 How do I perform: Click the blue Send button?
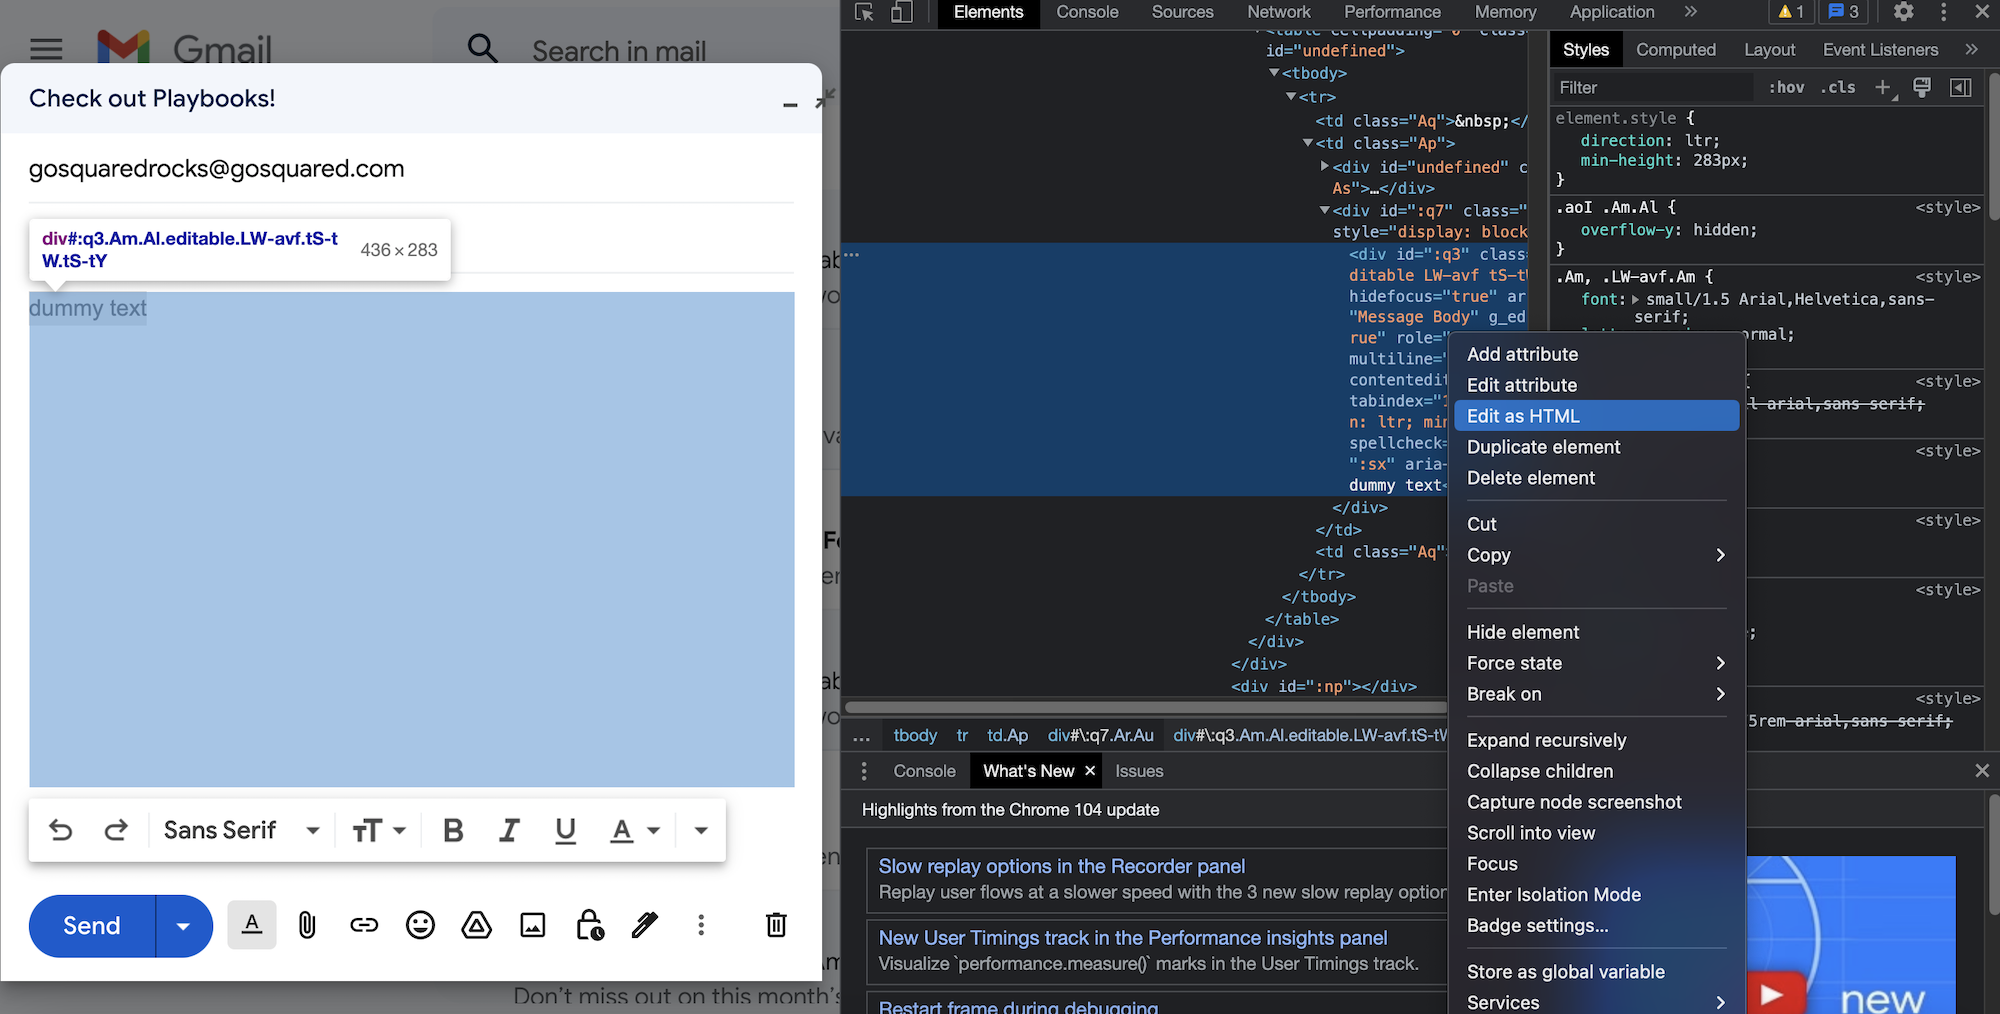tap(92, 926)
